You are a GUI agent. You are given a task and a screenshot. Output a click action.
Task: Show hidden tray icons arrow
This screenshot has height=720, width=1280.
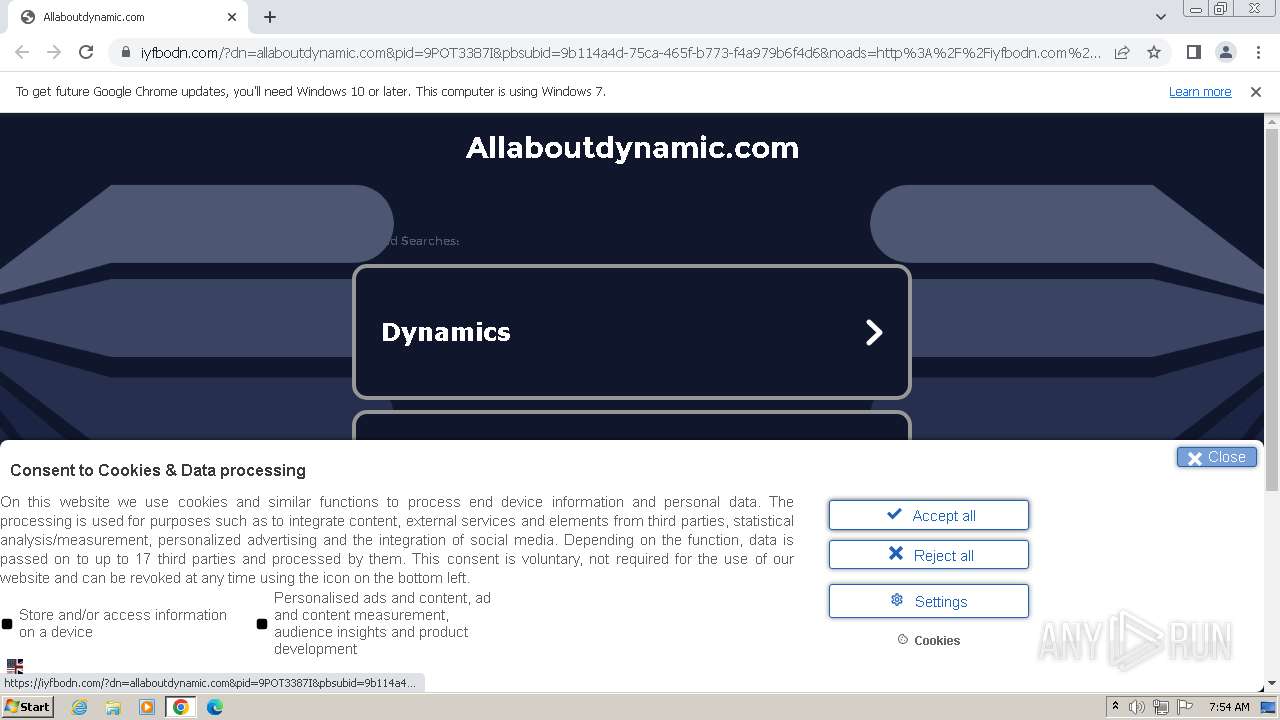(1115, 707)
